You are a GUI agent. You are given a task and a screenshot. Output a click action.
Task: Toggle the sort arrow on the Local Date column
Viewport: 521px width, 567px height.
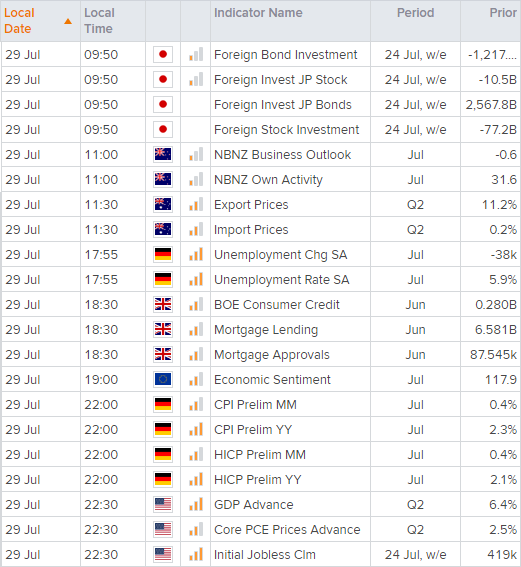point(68,21)
